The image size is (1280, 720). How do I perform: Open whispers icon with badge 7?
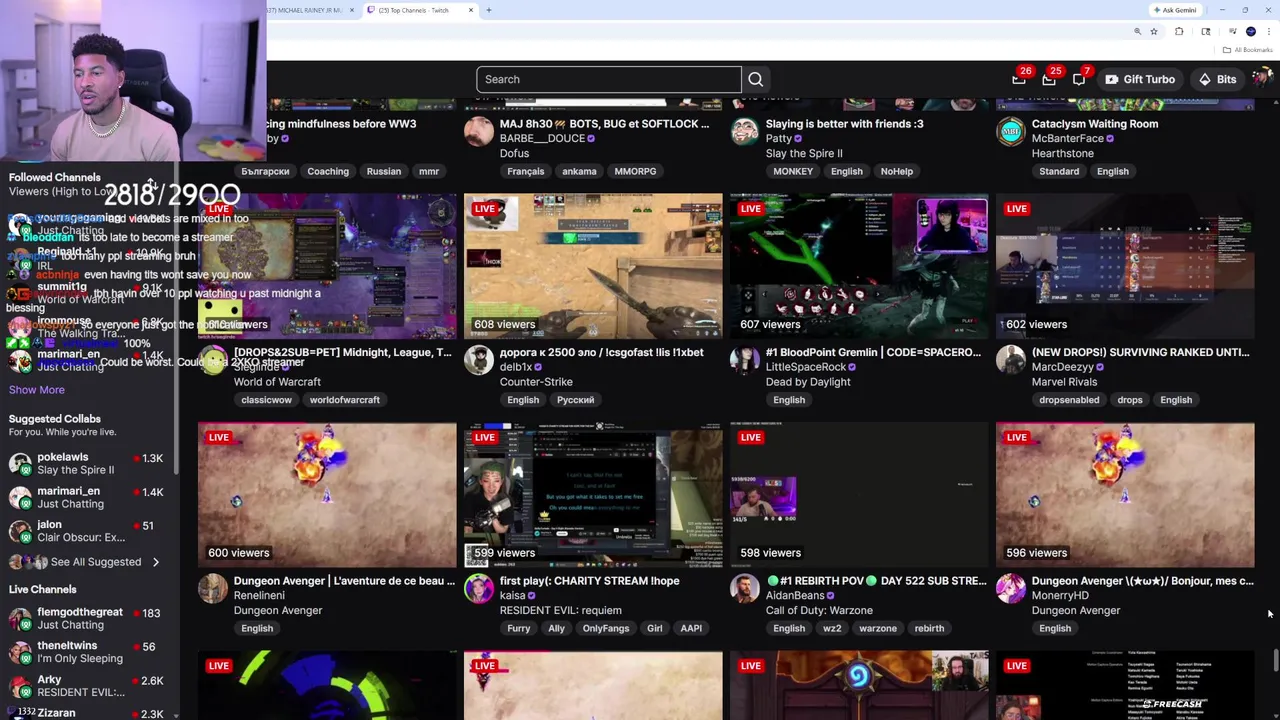(1079, 79)
